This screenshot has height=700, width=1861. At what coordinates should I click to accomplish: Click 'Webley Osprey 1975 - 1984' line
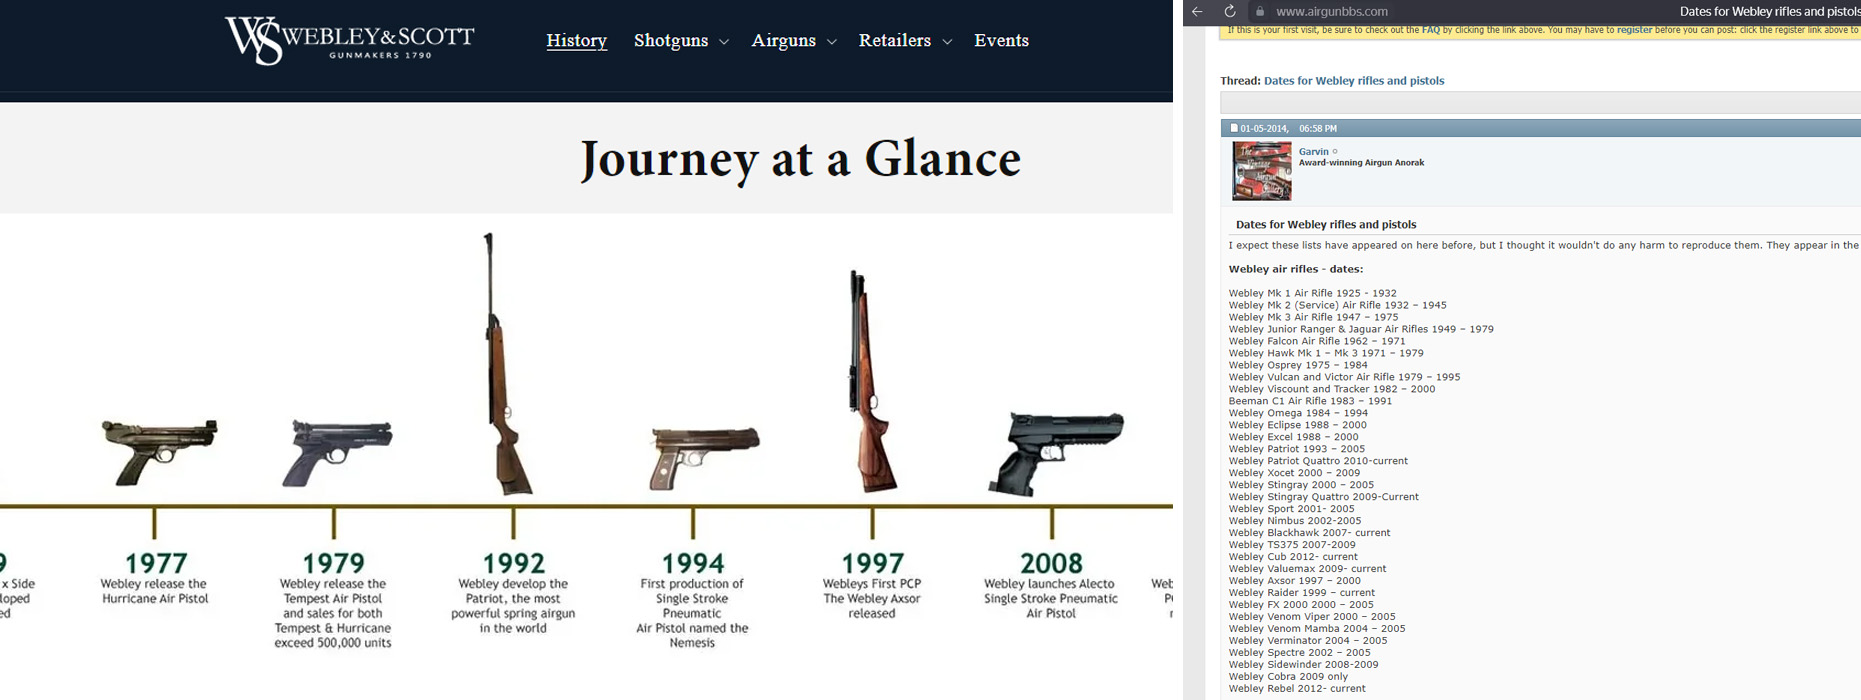tap(1298, 365)
